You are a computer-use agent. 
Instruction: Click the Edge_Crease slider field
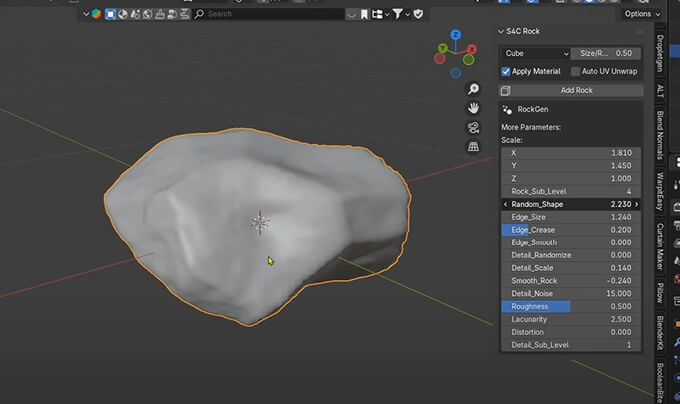tap(571, 229)
